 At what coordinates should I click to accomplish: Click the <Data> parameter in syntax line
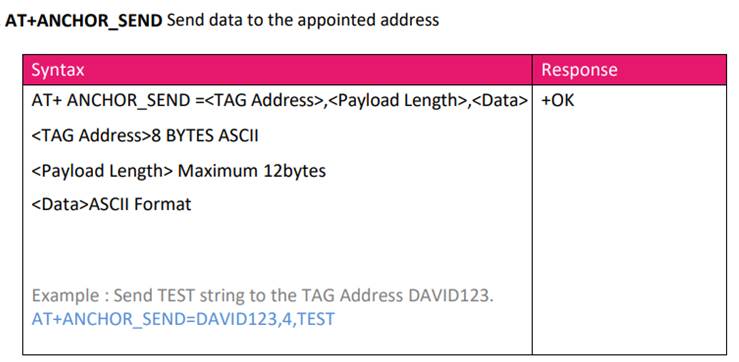499,101
